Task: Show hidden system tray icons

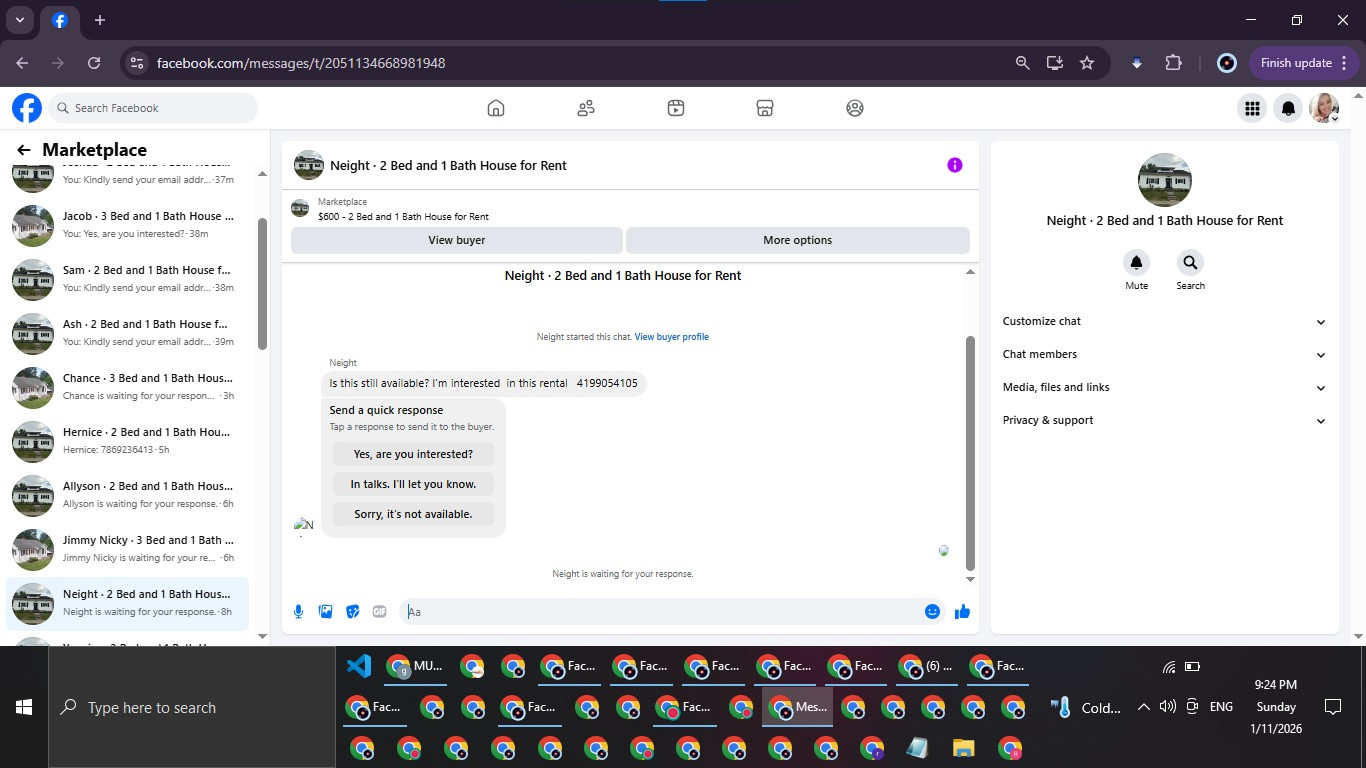Action: [1143, 707]
